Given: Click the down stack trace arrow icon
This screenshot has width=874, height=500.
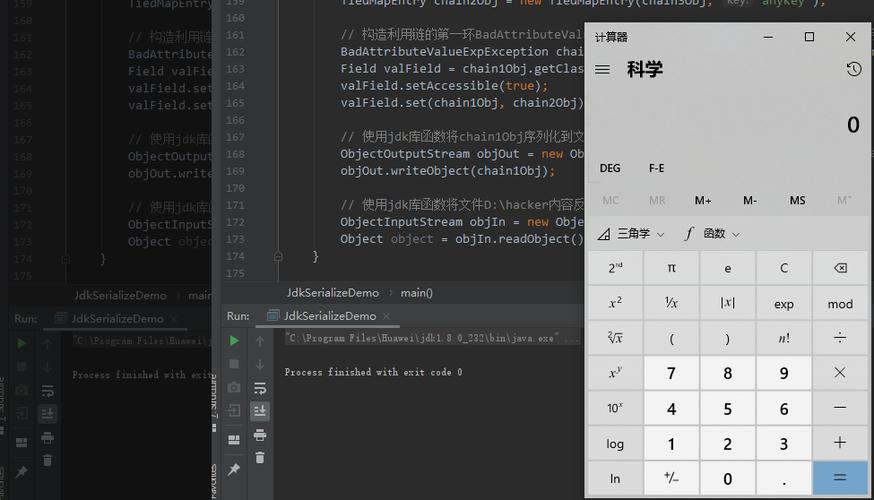Looking at the screenshot, I should (260, 365).
